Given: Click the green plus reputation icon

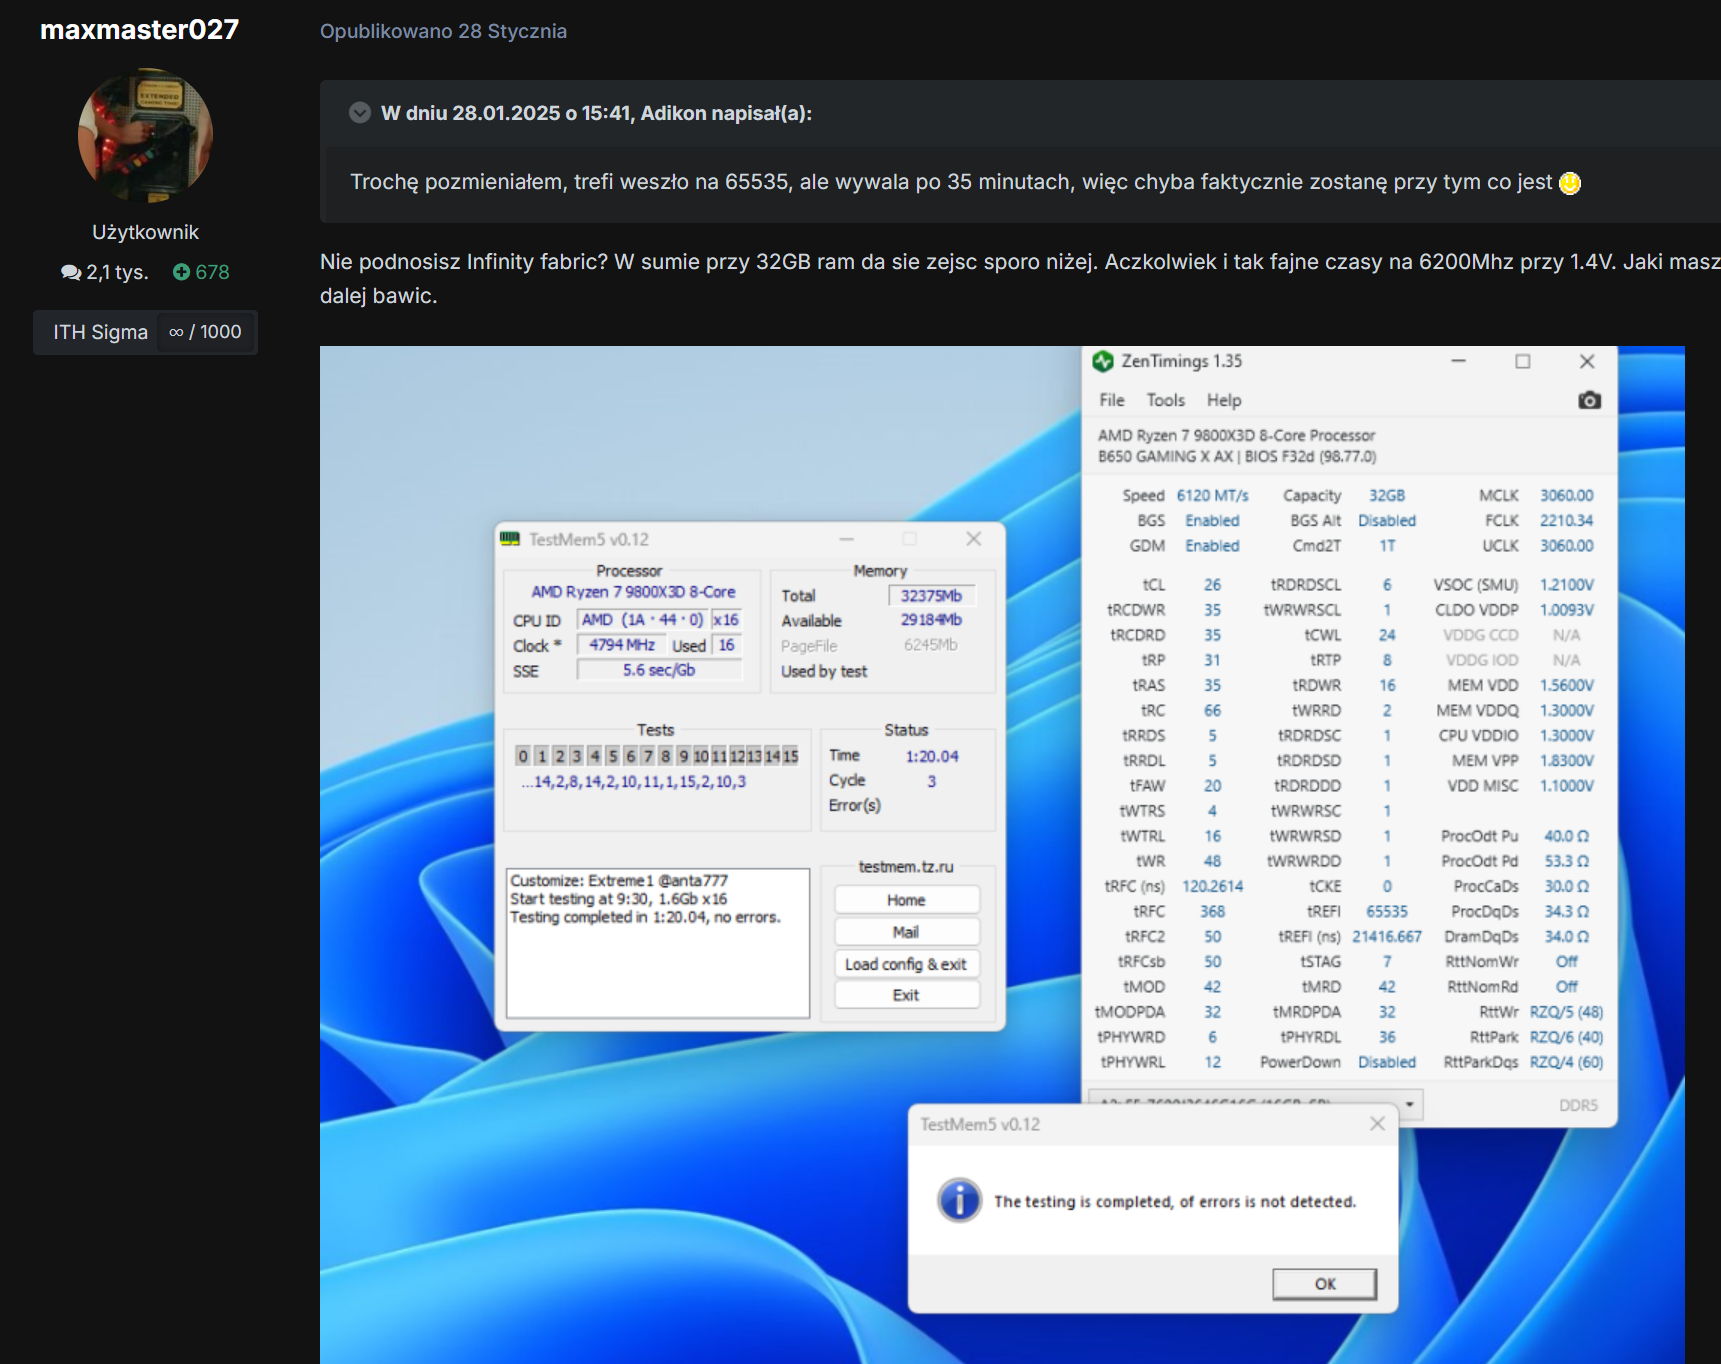Looking at the screenshot, I should 181,272.
